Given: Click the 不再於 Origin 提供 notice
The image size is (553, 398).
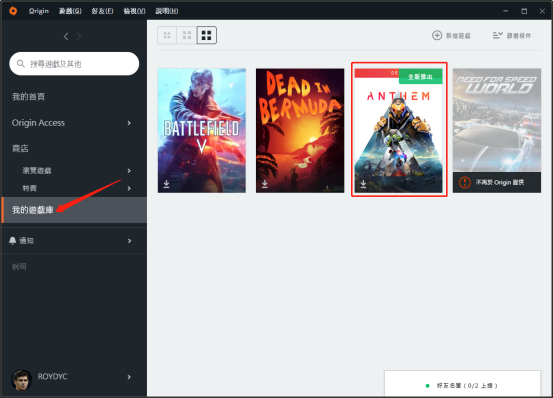Looking at the screenshot, I should 500,183.
